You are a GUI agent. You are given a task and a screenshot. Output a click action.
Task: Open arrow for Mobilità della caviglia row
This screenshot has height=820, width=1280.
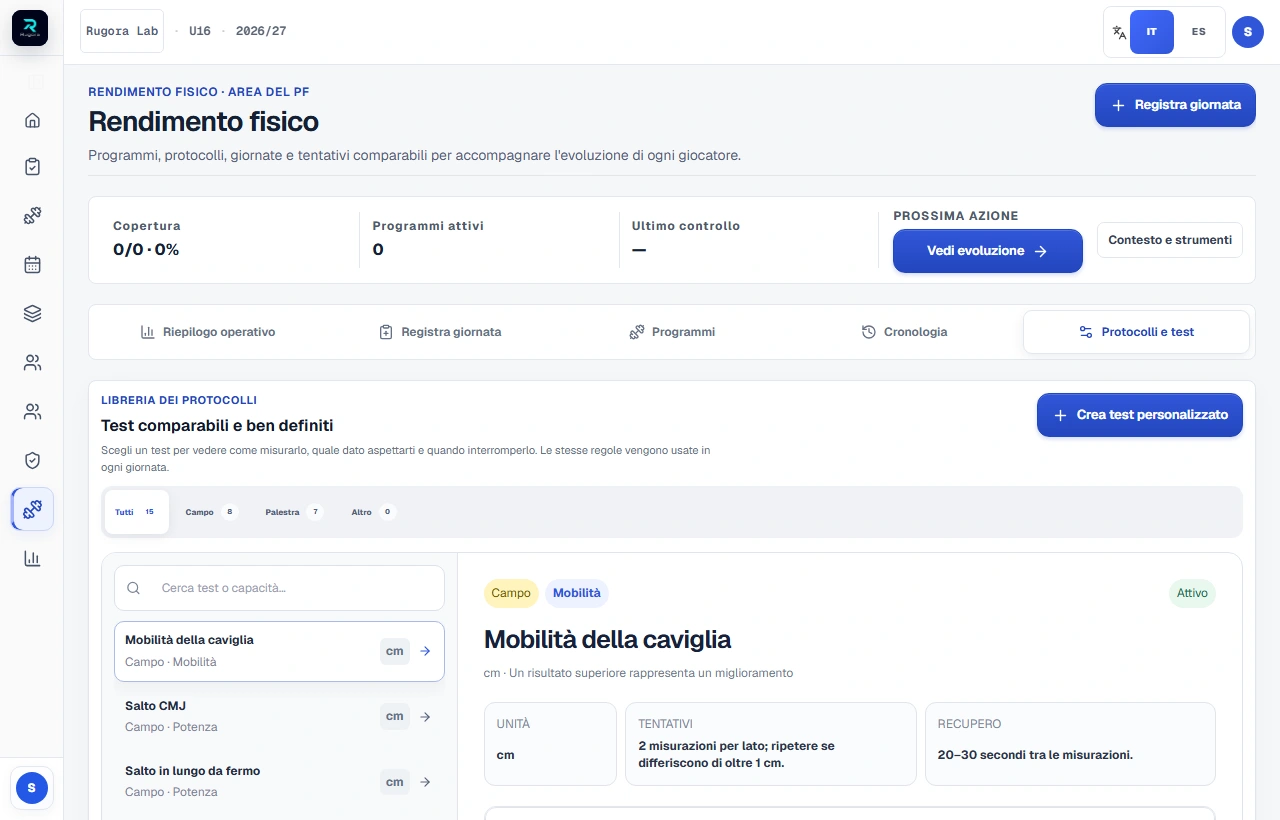click(x=425, y=651)
